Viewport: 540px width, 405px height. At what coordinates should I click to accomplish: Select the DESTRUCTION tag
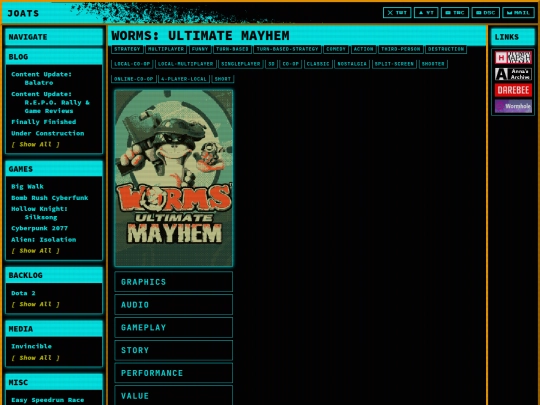point(446,49)
